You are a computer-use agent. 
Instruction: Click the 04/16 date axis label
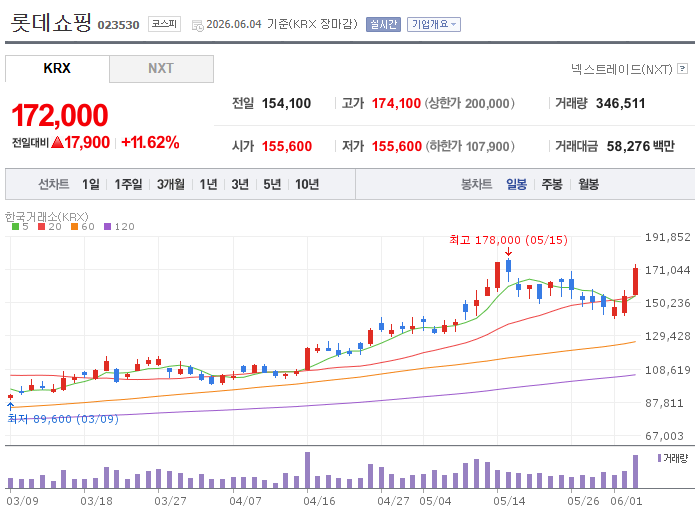[x=319, y=501]
